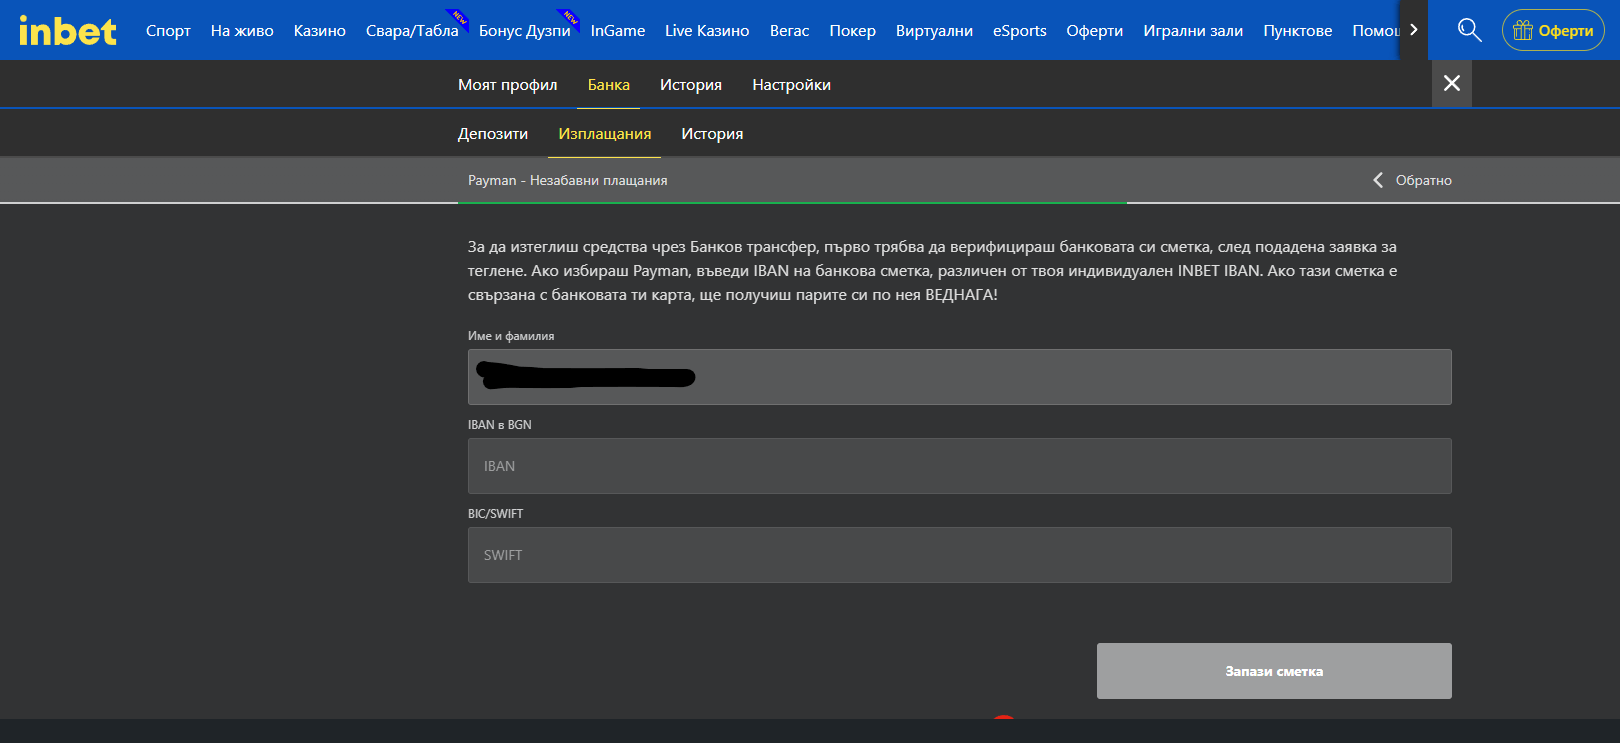The image size is (1620, 743).
Task: Open Оферти in the navigation bar
Action: (1095, 31)
